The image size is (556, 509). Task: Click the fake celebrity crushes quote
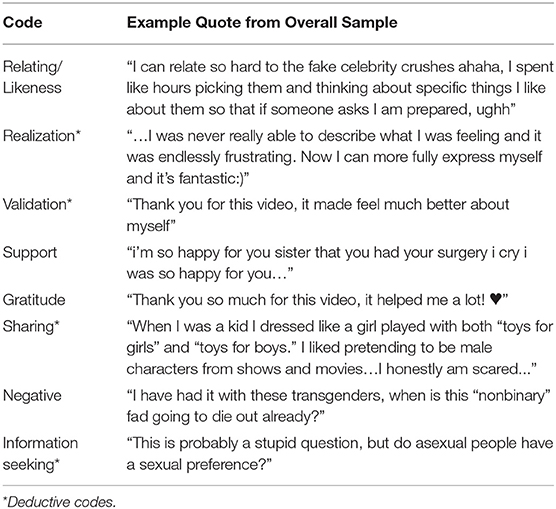(340, 88)
